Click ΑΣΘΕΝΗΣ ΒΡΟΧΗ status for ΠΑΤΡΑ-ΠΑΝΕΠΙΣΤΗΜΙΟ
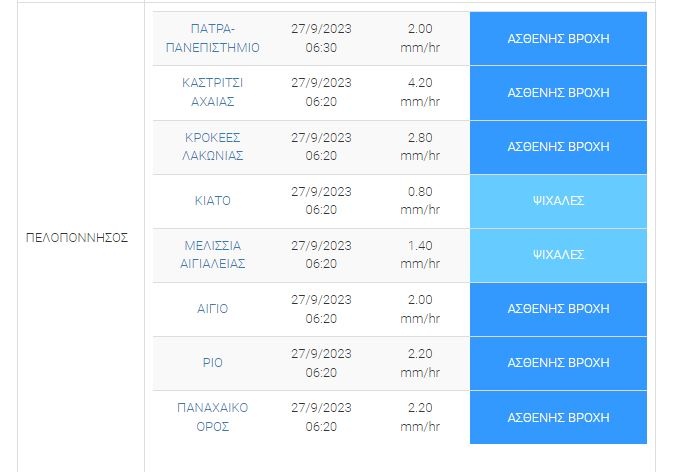The image size is (687, 472). 558,38
